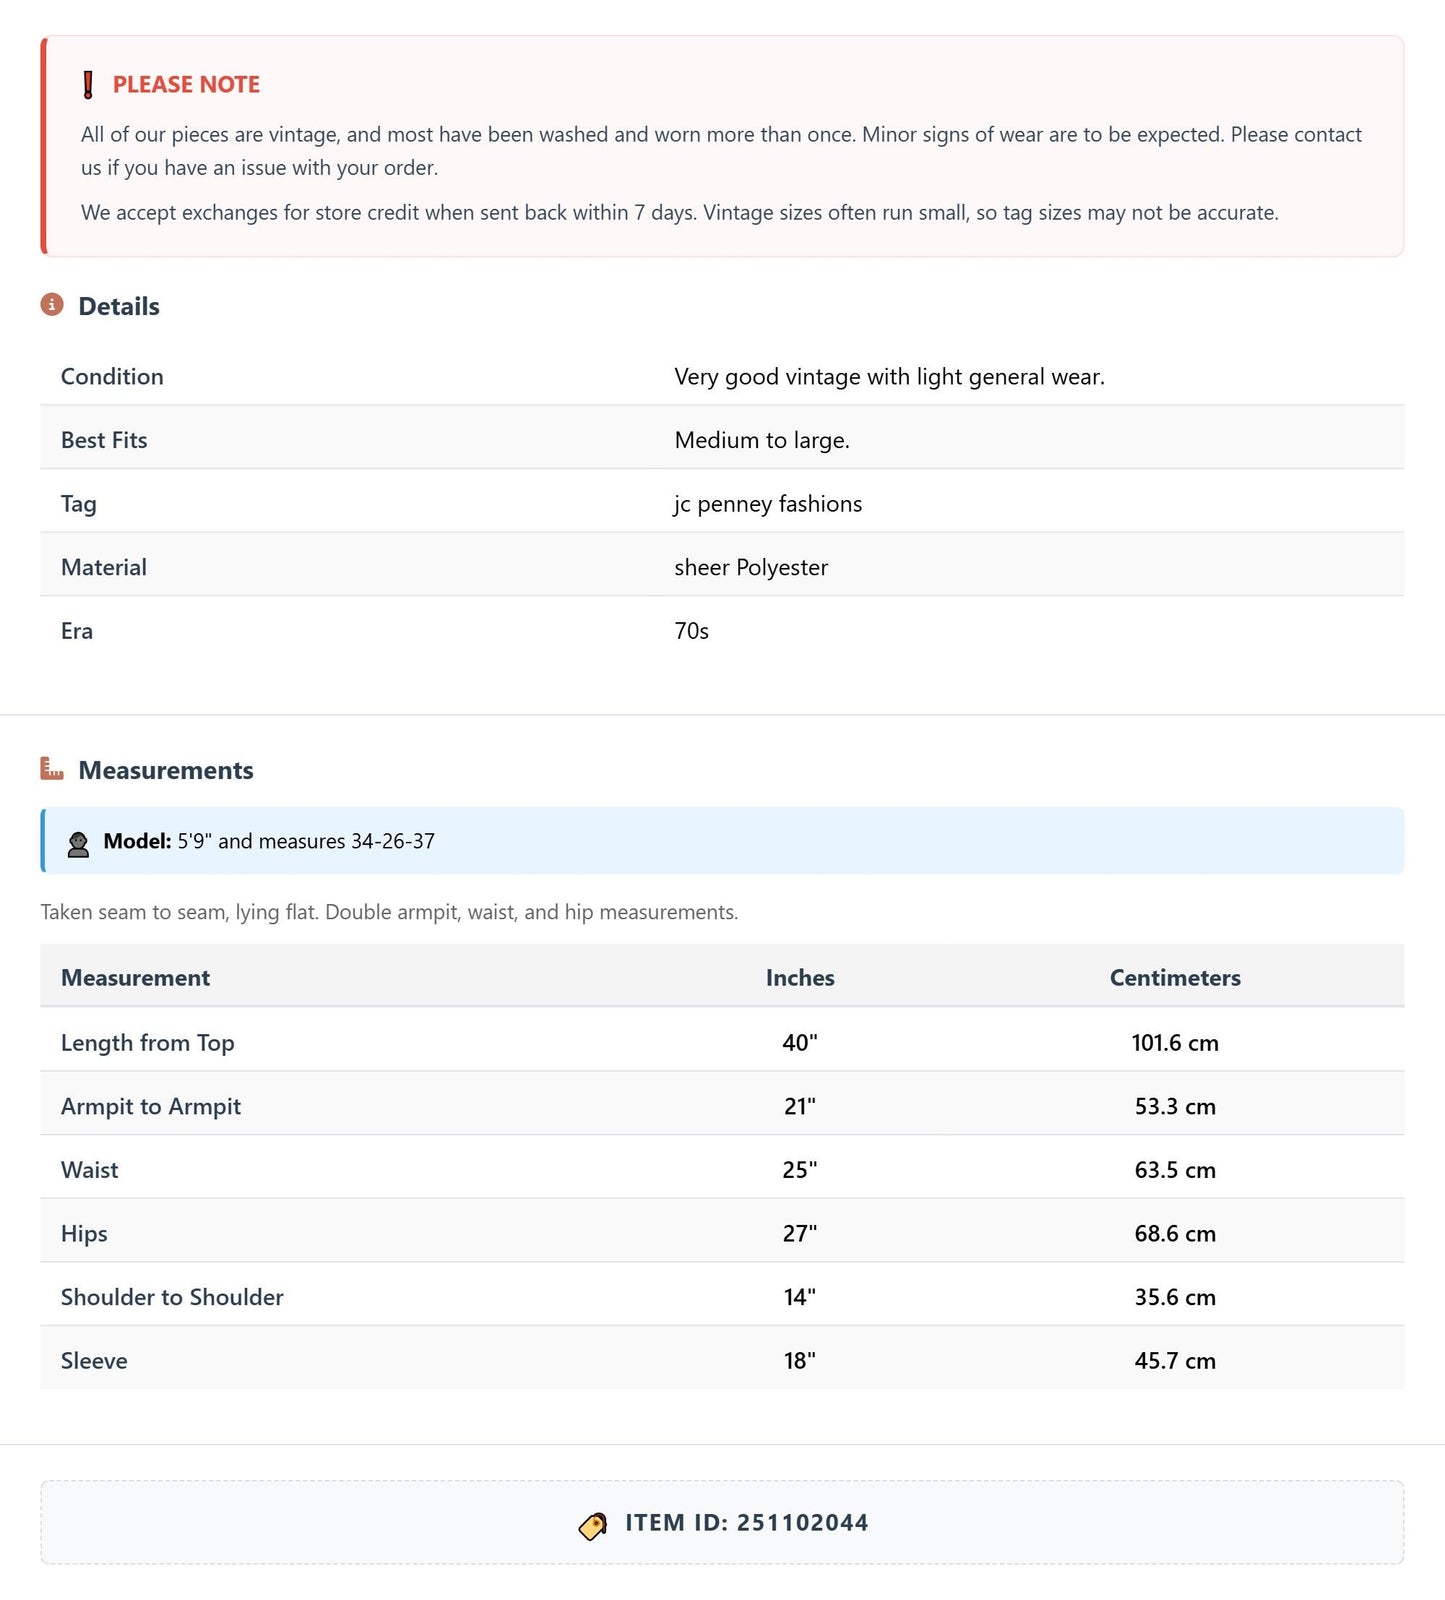Click the Centimeters column header
1445x1600 pixels.
[1175, 977]
